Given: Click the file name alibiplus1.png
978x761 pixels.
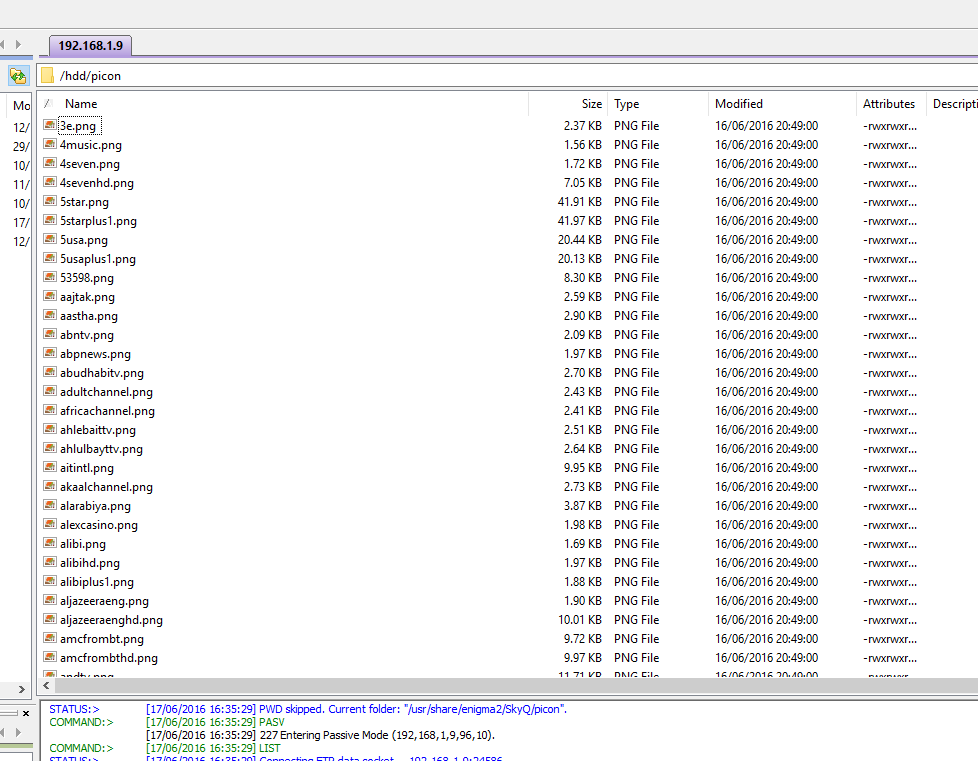Looking at the screenshot, I should pos(97,582).
